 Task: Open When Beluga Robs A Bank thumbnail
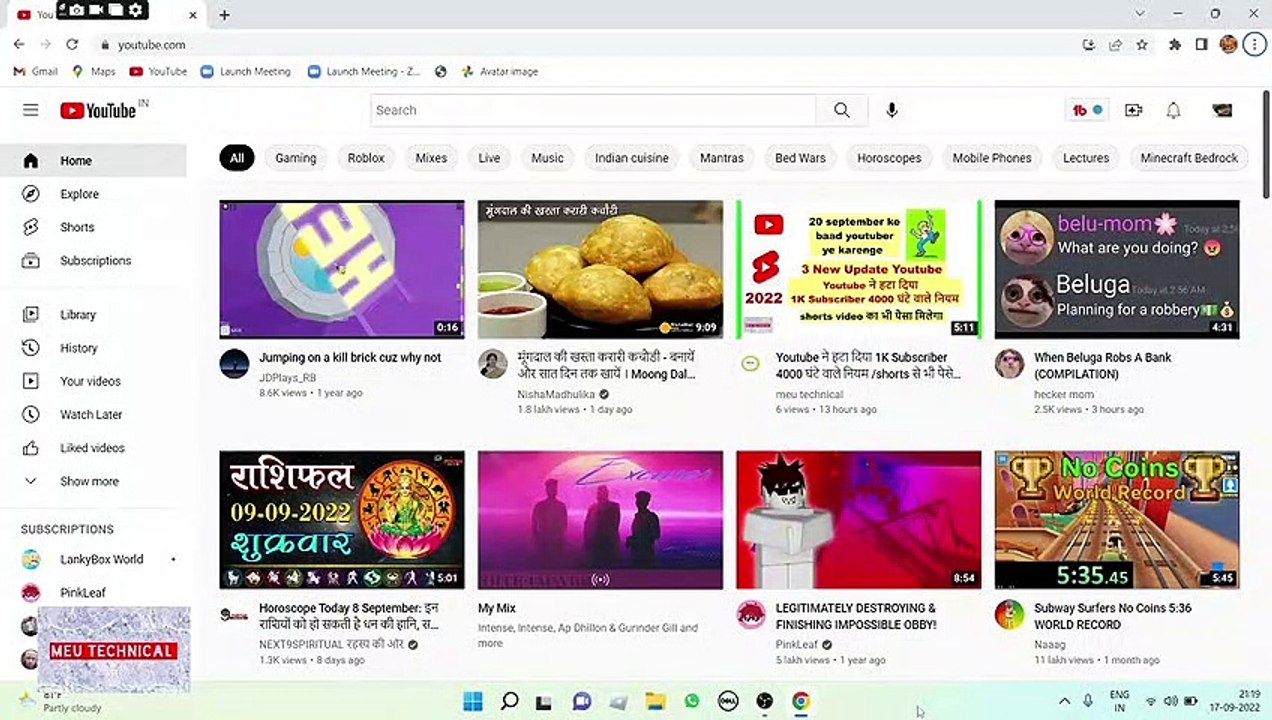[1117, 269]
